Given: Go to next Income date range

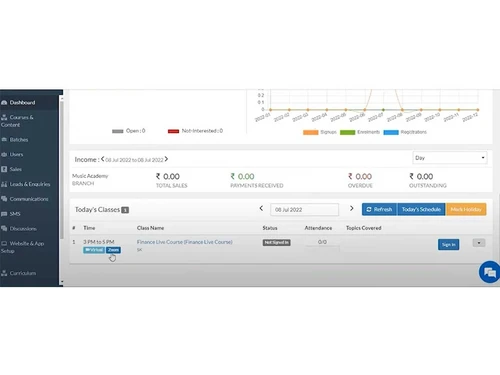Looking at the screenshot, I should pos(166,159).
